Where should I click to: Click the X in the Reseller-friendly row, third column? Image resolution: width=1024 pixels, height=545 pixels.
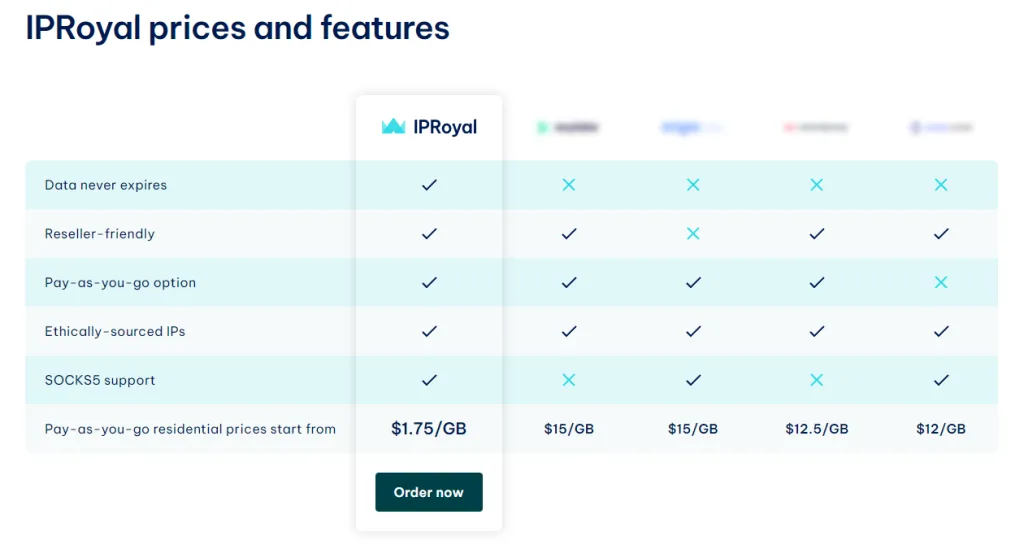point(693,234)
